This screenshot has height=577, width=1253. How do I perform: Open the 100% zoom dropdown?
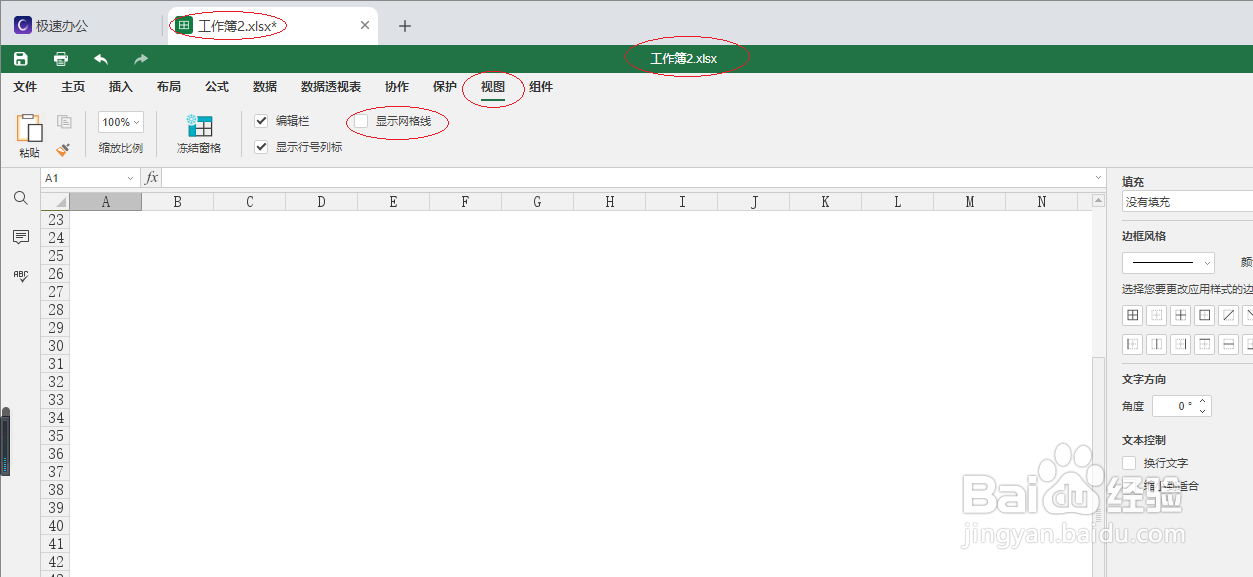[x=121, y=122]
